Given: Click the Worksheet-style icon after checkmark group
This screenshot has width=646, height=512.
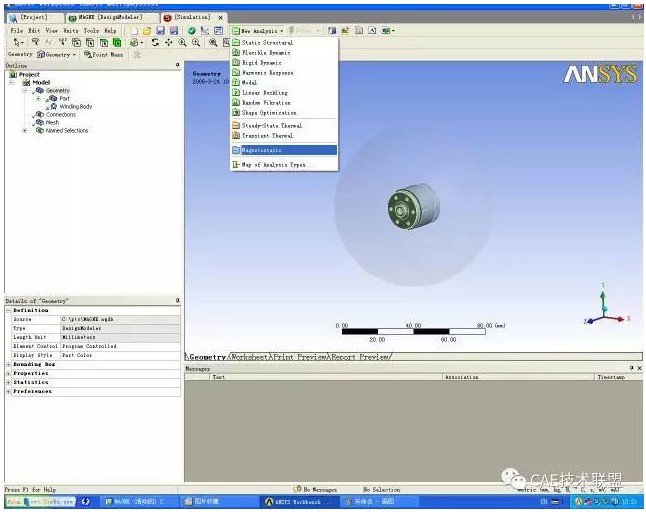Looking at the screenshot, I should pos(218,31).
